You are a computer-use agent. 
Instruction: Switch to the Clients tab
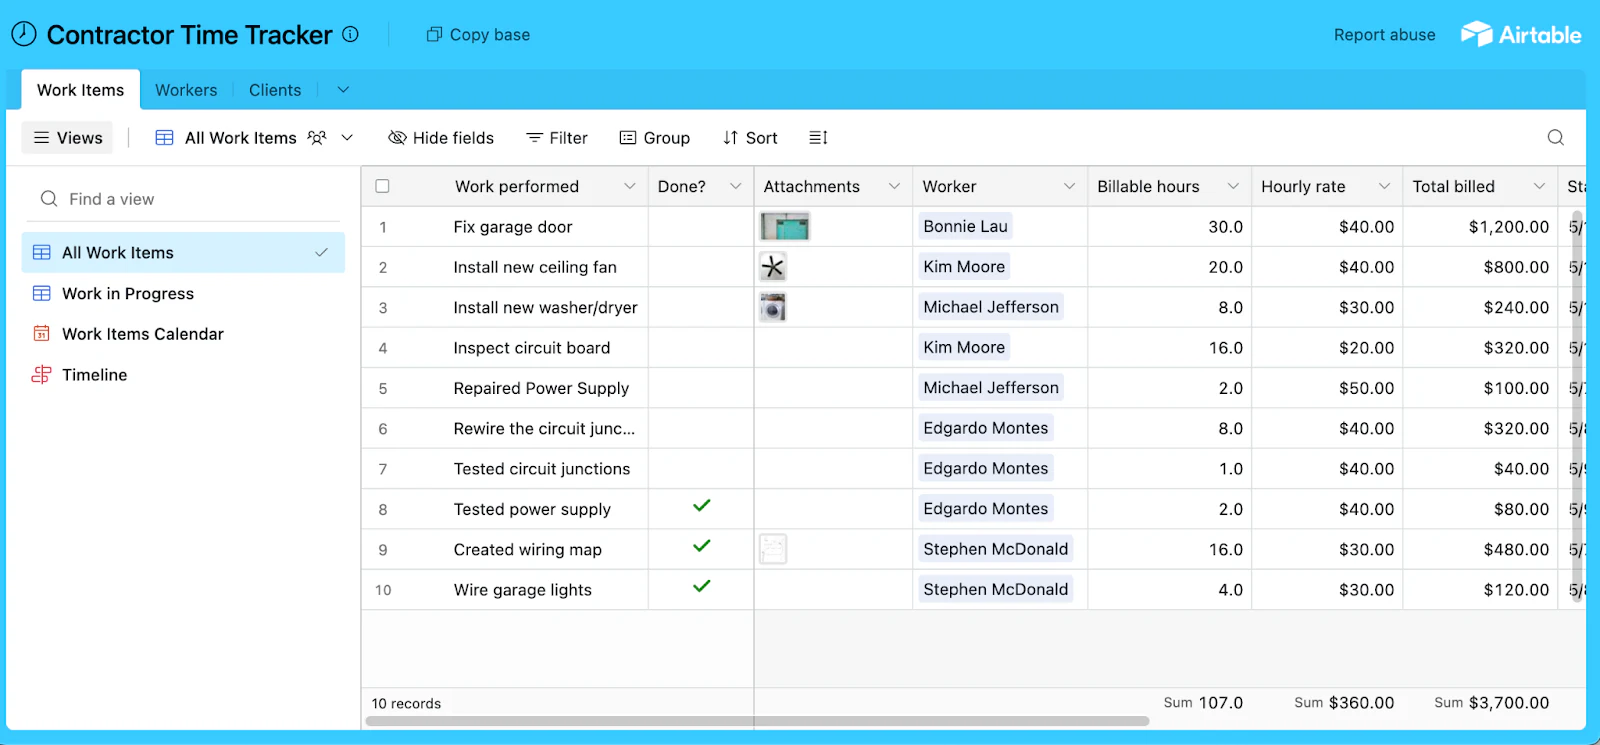click(x=275, y=90)
